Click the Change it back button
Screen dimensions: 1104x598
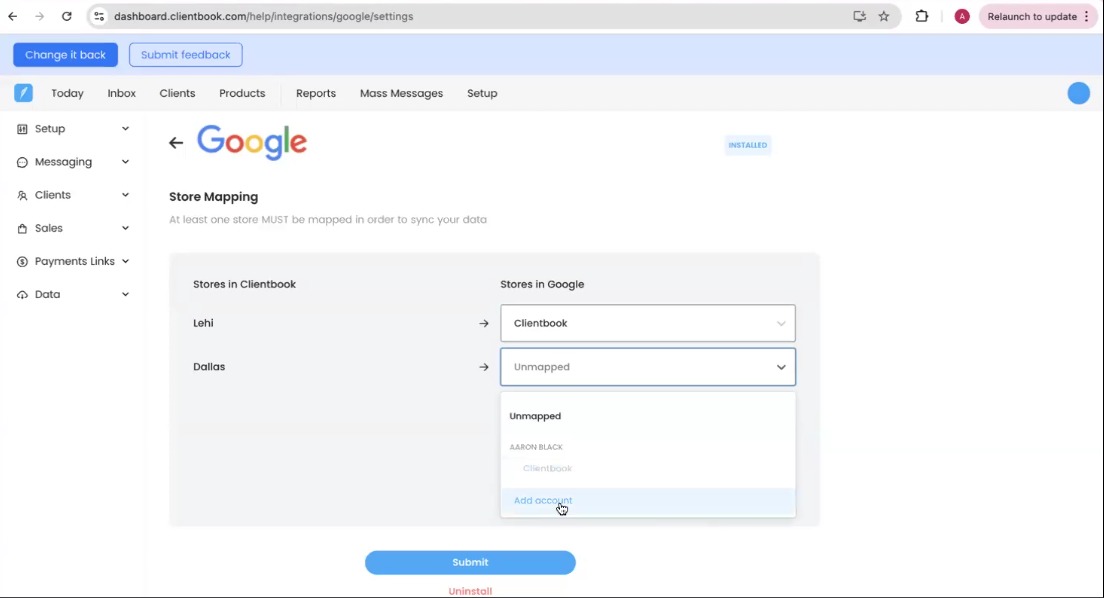coord(65,55)
